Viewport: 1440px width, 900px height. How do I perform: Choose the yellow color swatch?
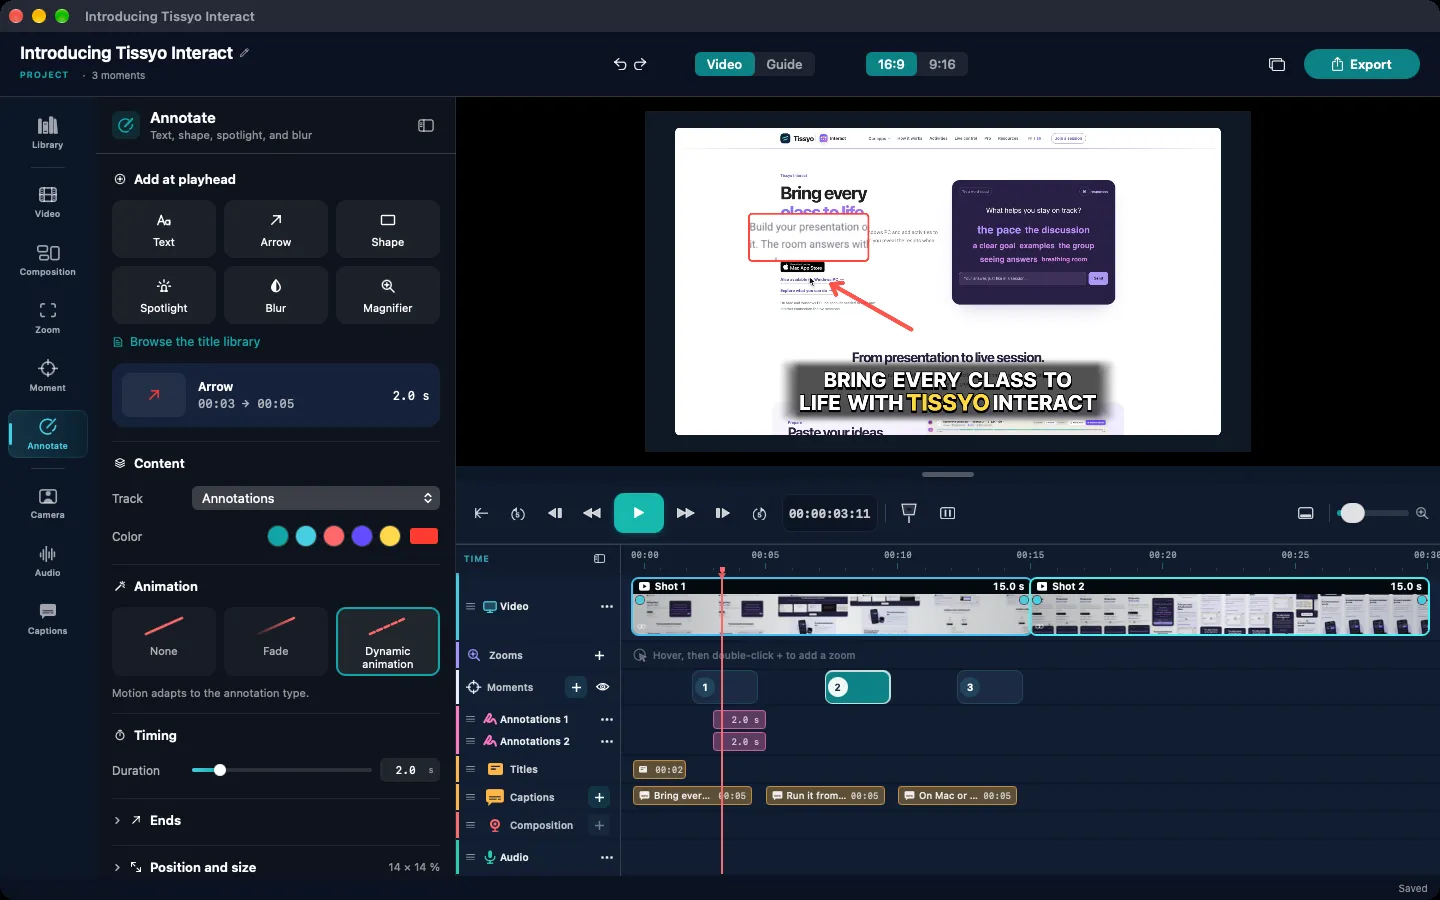390,536
